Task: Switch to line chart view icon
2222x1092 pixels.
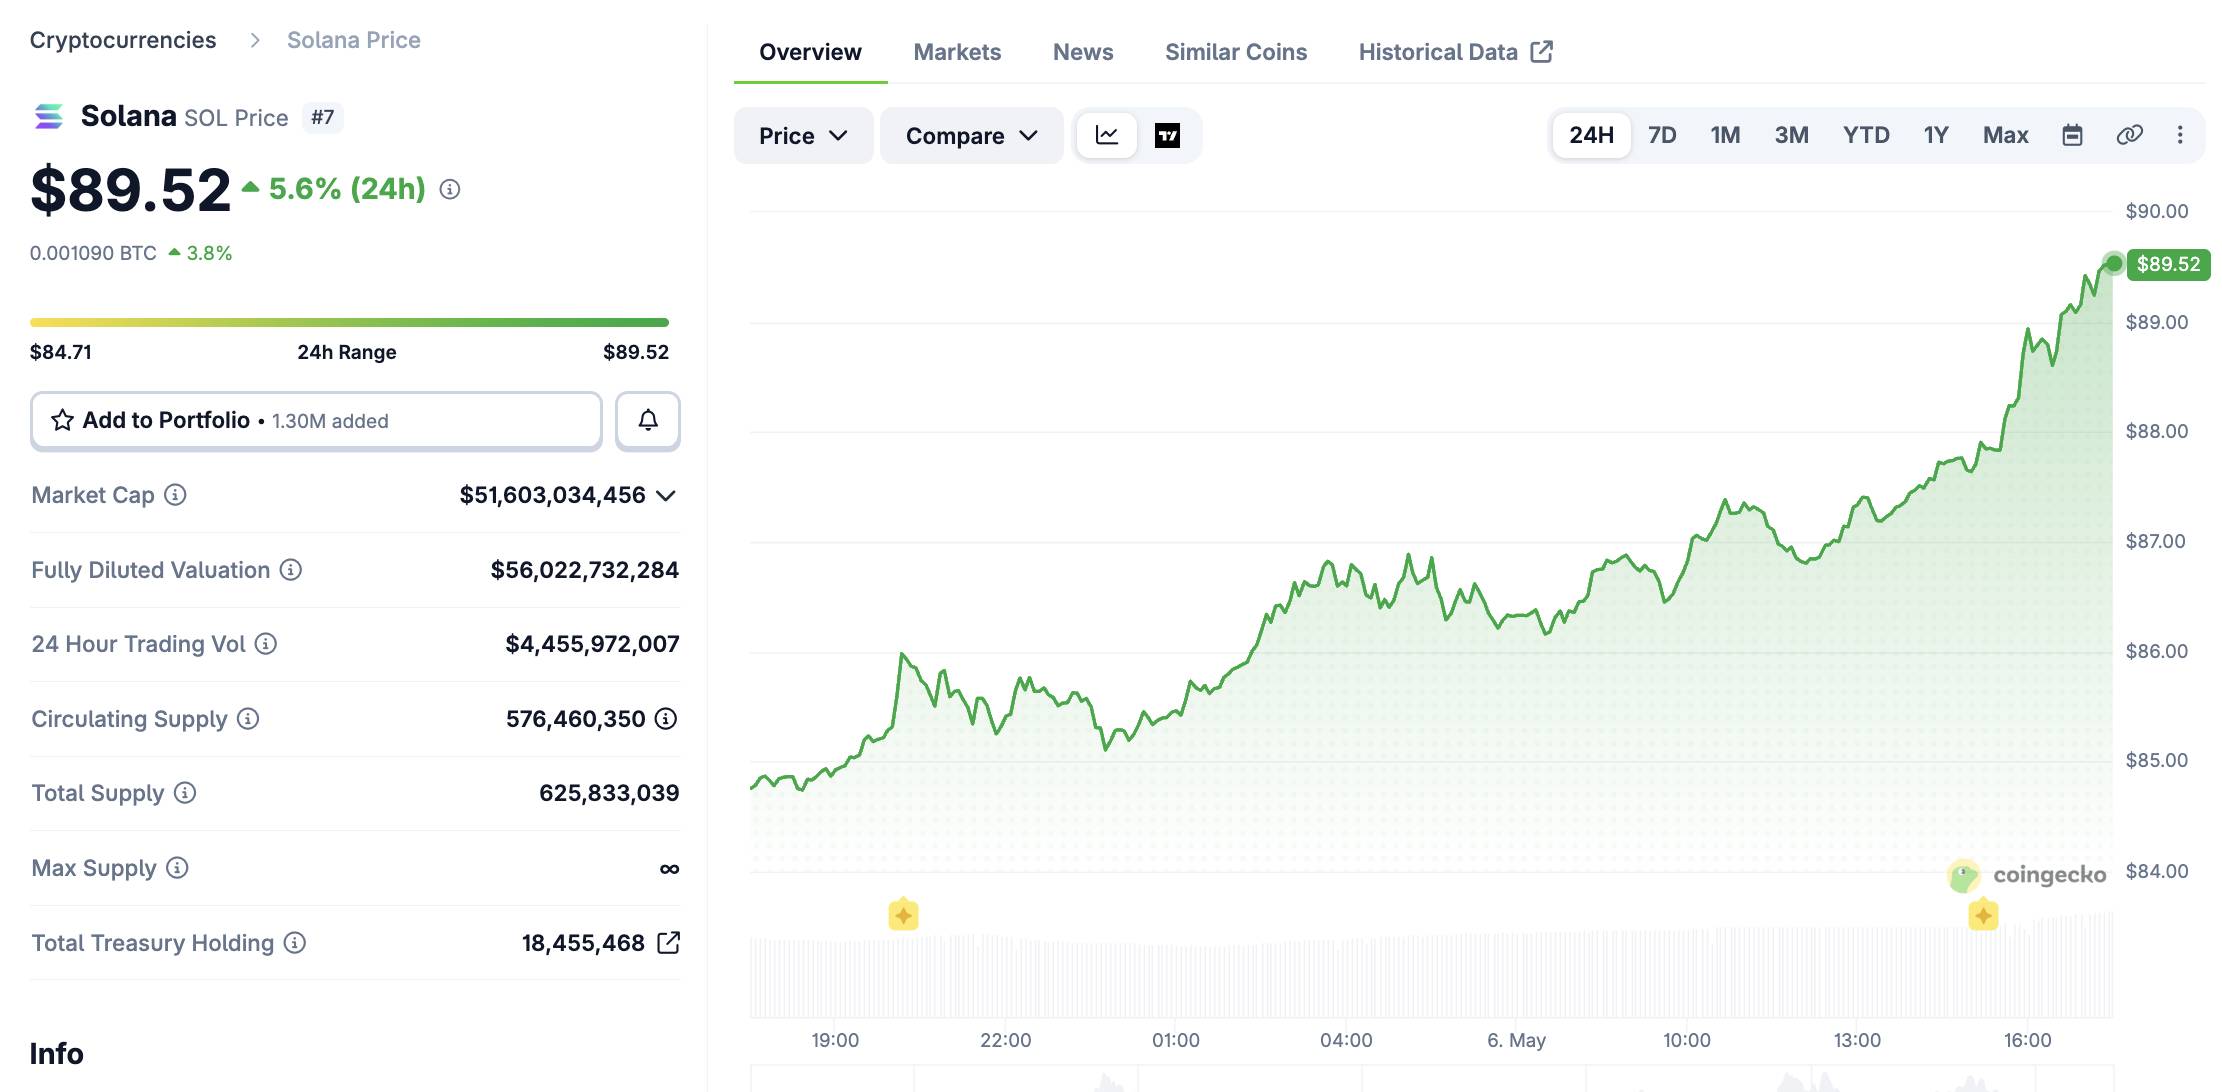Action: click(x=1107, y=135)
